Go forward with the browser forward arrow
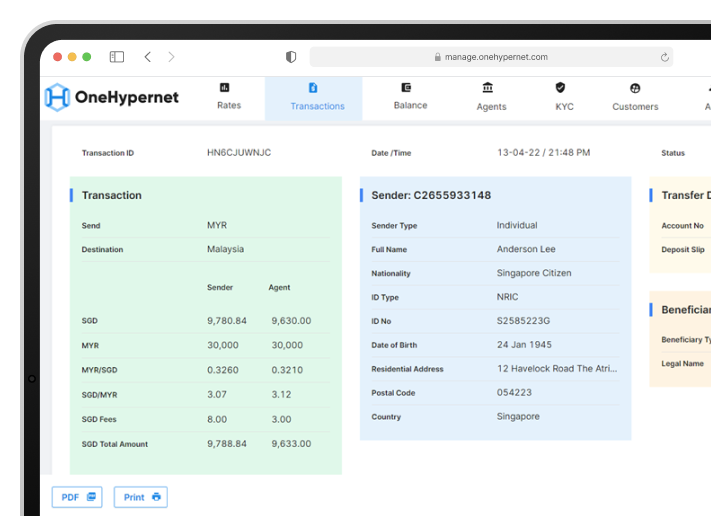 (x=171, y=57)
